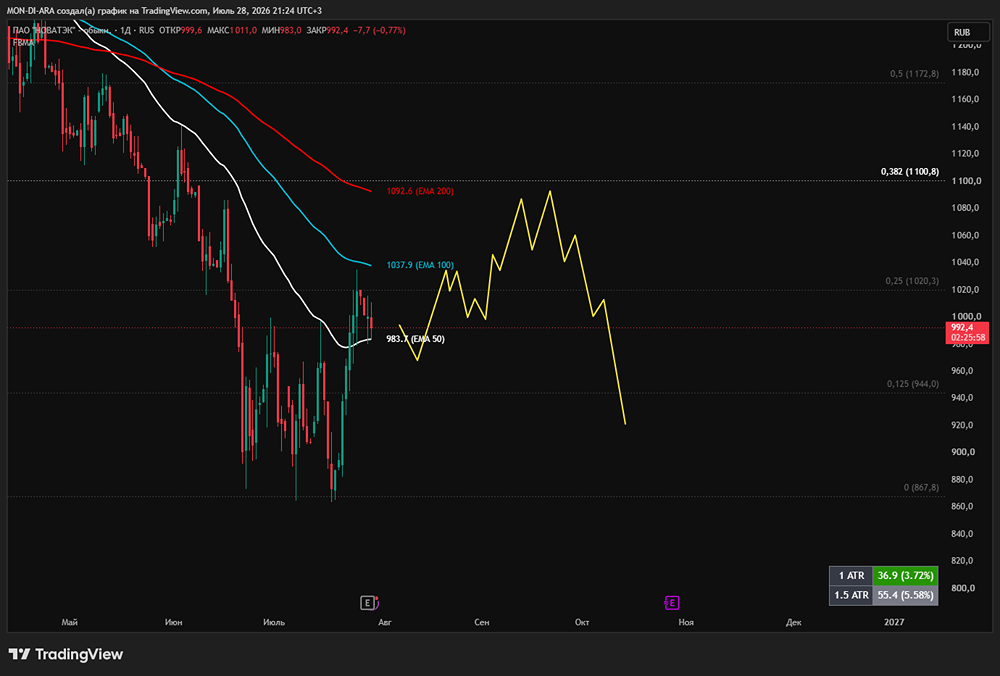1000x676 pixels.
Task: Click the FBMA indicator label
Action: pyautogui.click(x=24, y=43)
